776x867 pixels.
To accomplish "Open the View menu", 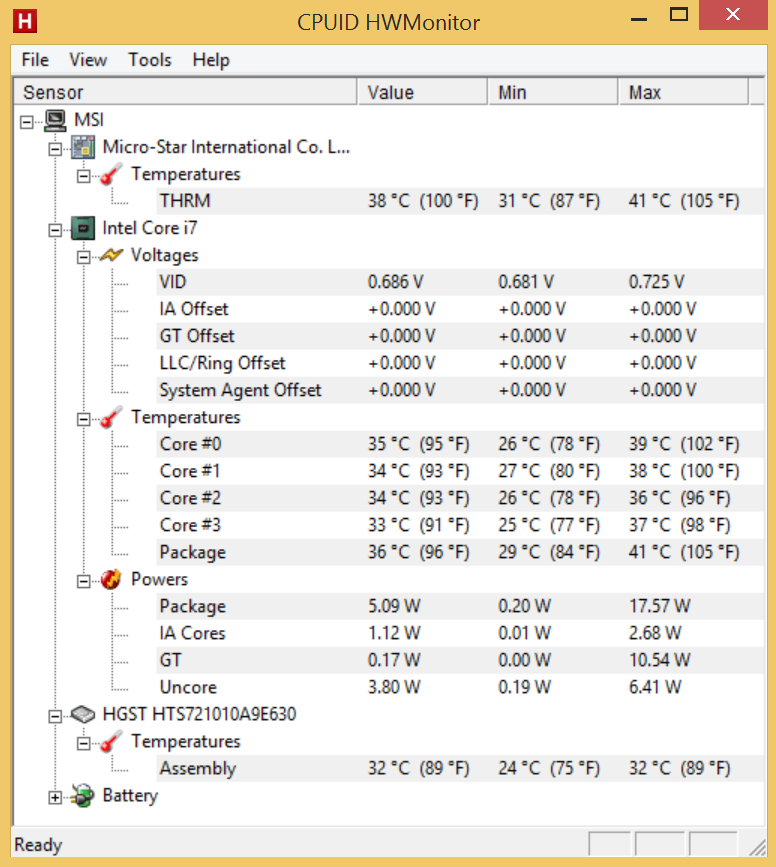I will pyautogui.click(x=88, y=60).
